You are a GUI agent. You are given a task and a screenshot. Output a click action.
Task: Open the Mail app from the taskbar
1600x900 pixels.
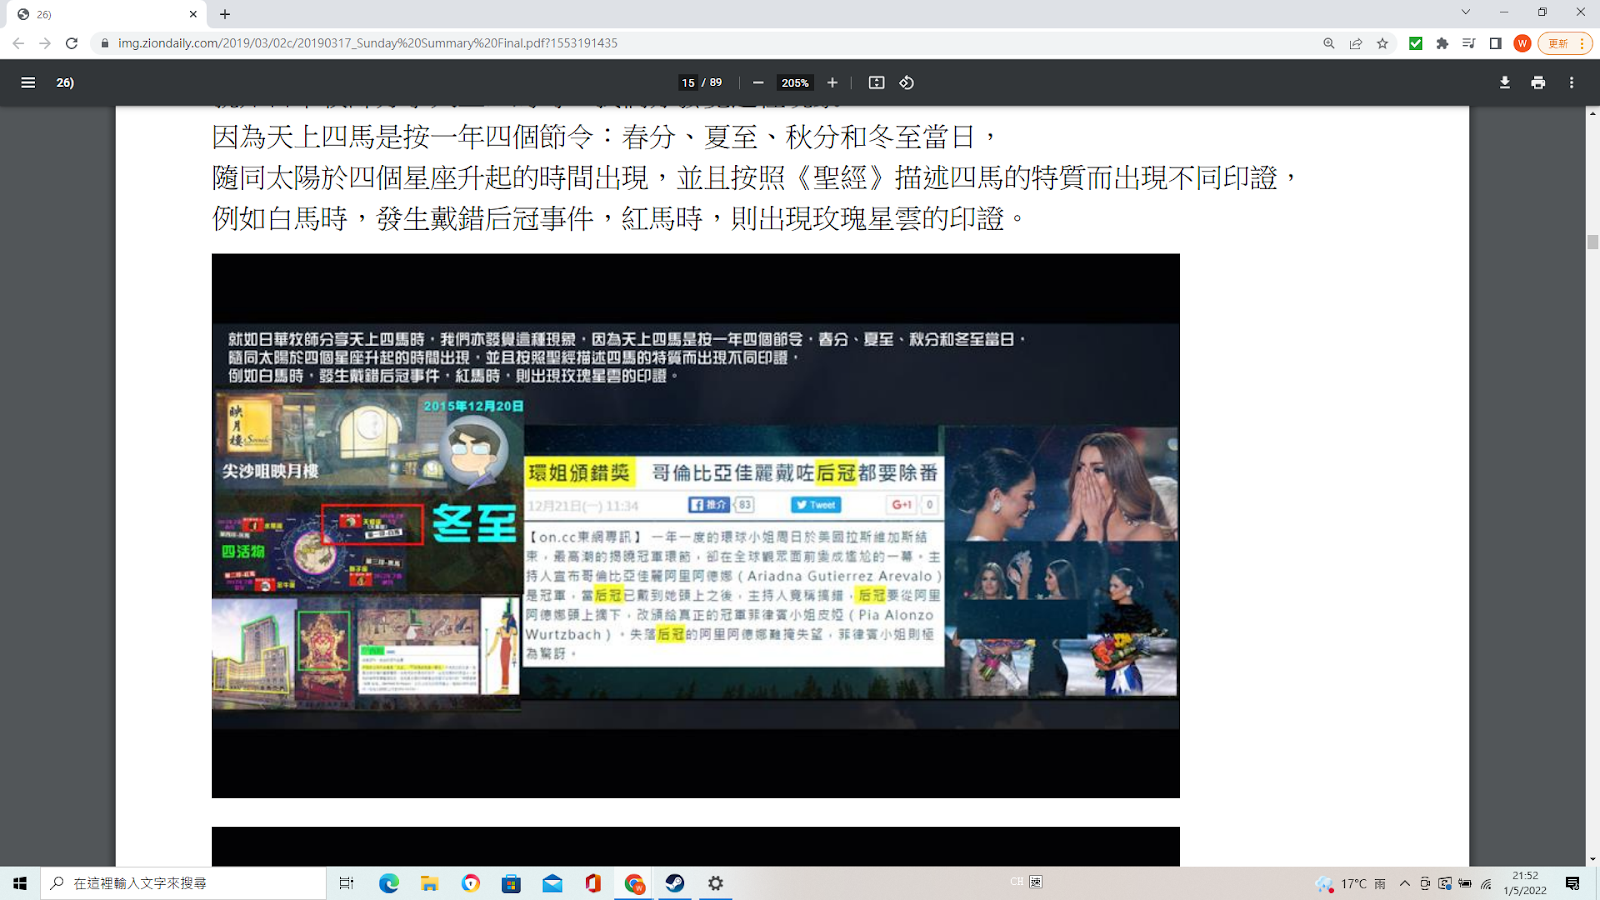tap(552, 883)
